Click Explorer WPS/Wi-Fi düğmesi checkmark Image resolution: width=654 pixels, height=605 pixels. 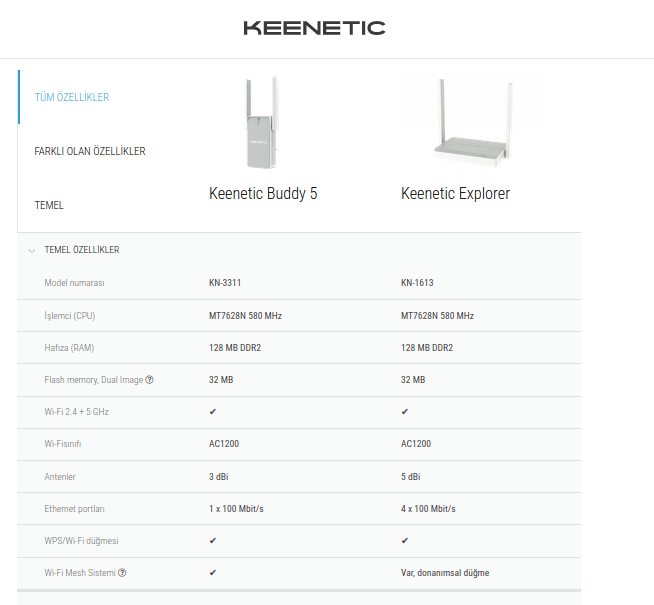pos(405,541)
